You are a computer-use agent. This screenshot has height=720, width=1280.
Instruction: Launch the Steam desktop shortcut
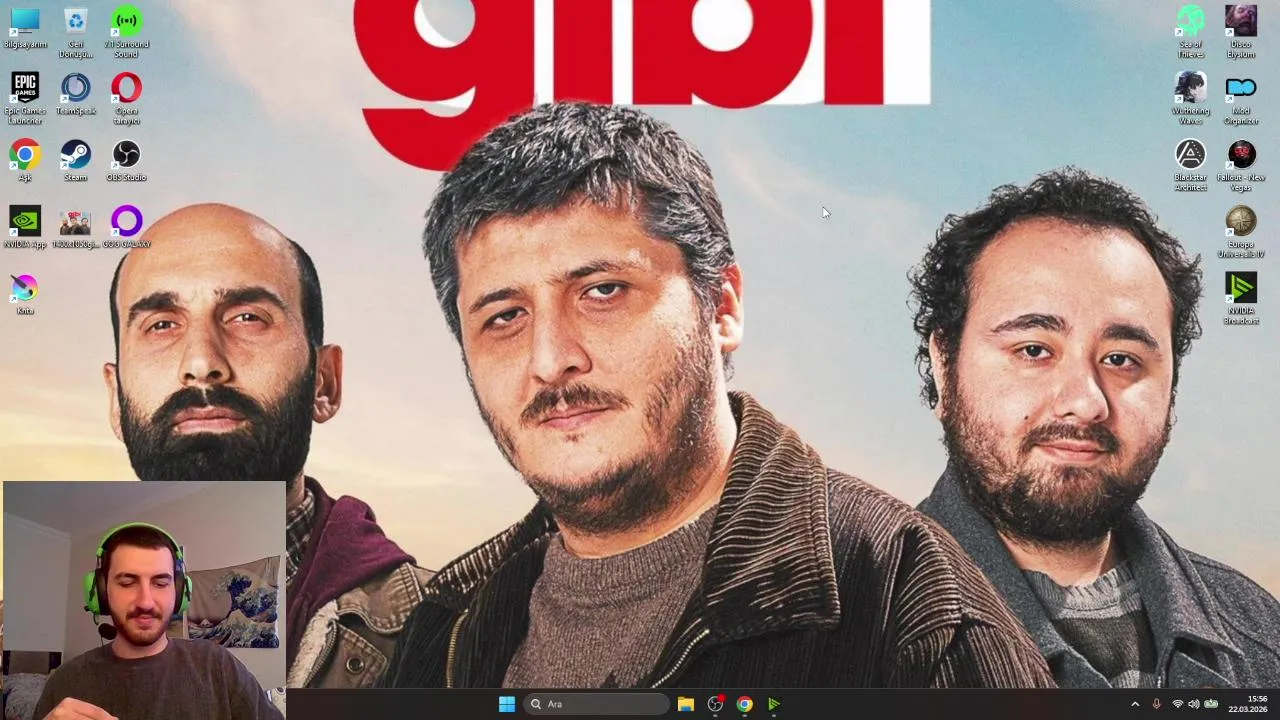tap(75, 161)
